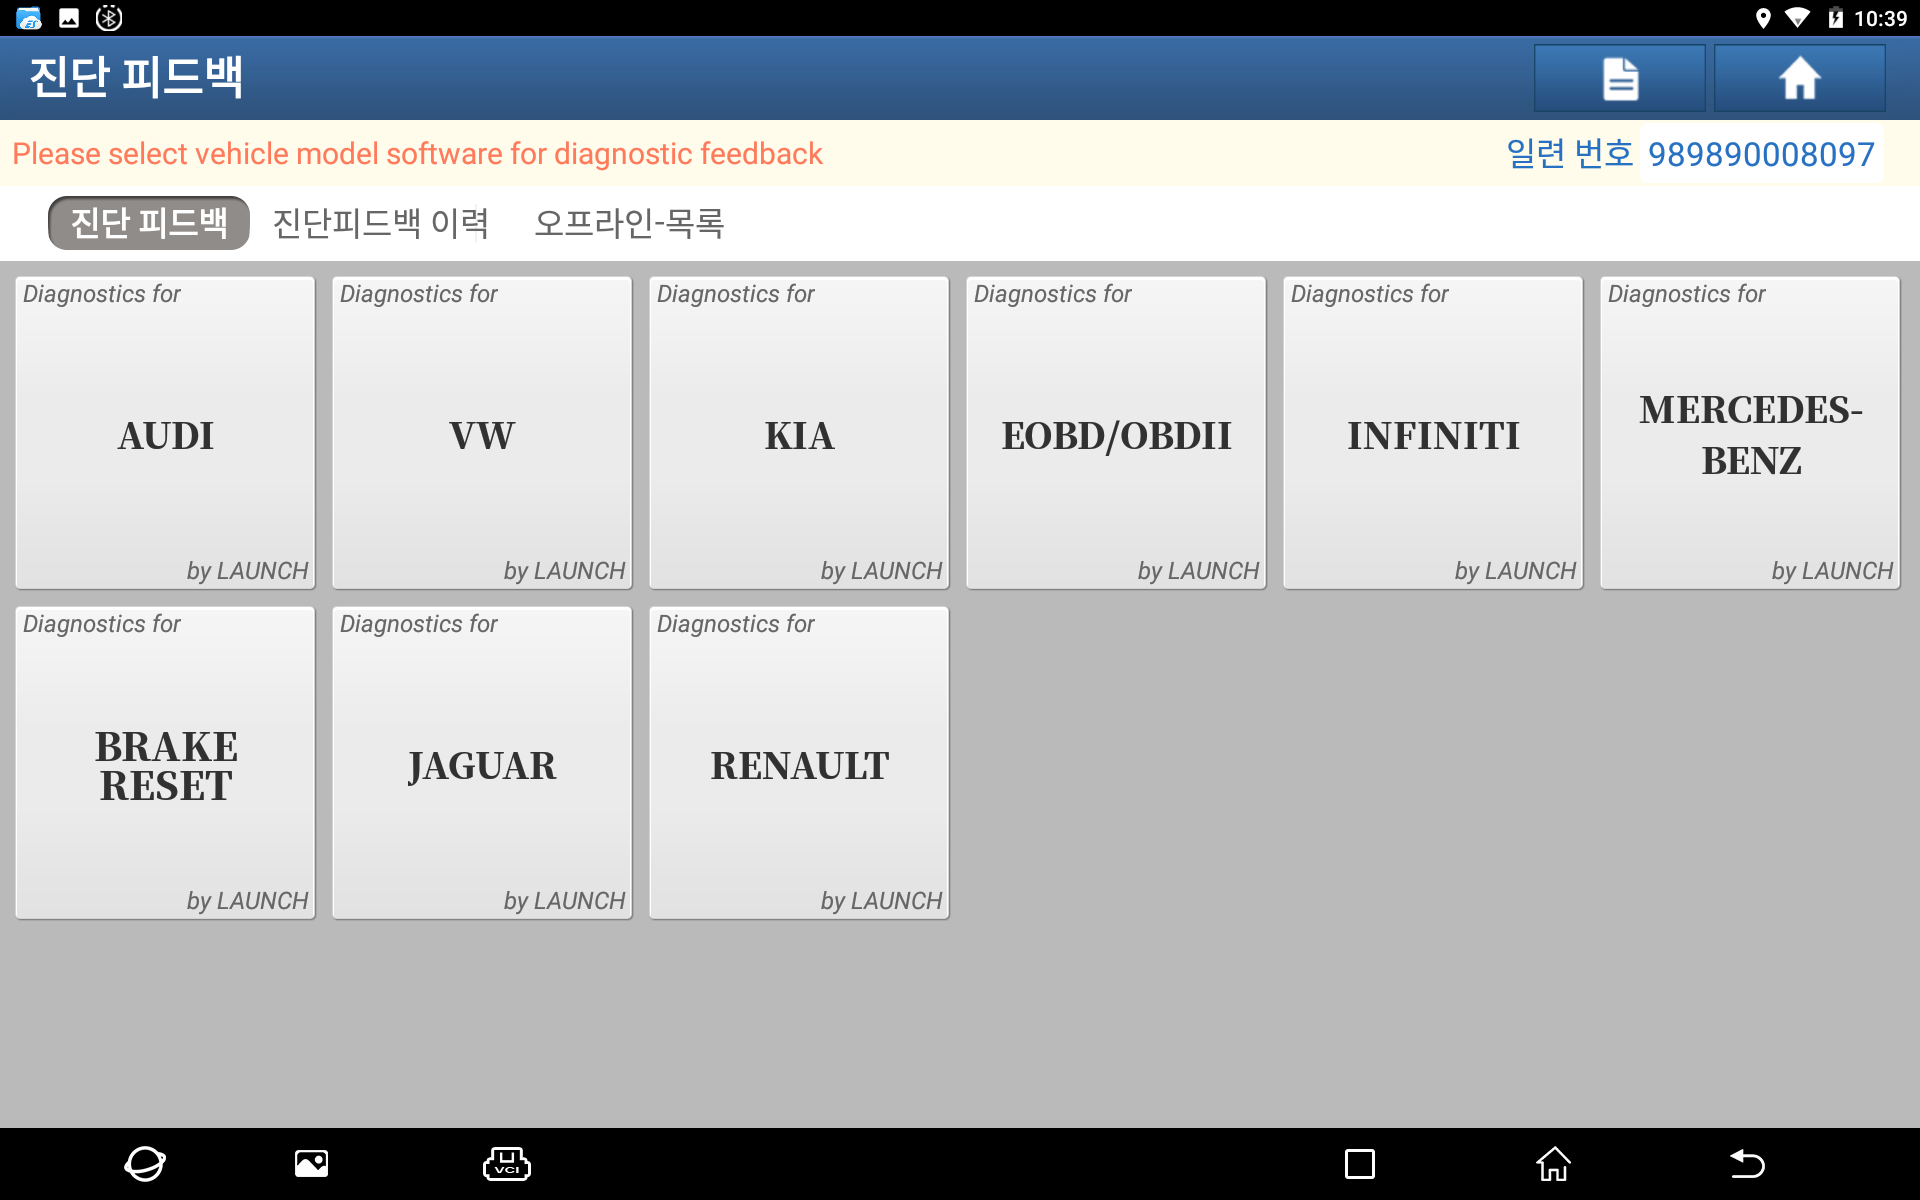Open the 오프라인-목록 tab
This screenshot has height=1200, width=1920.
pyautogui.click(x=629, y=222)
